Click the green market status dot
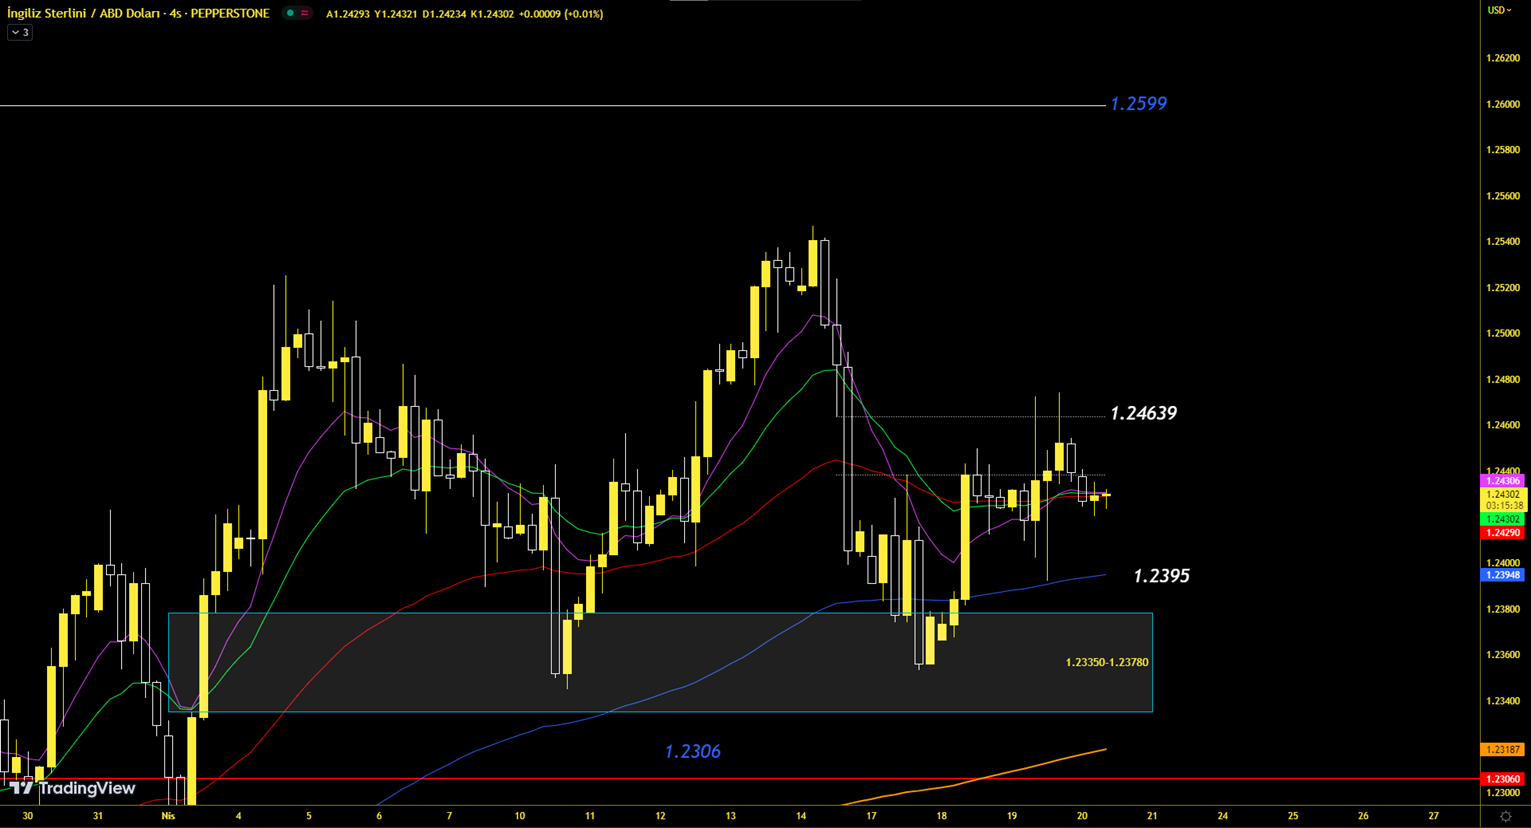 pyautogui.click(x=290, y=14)
